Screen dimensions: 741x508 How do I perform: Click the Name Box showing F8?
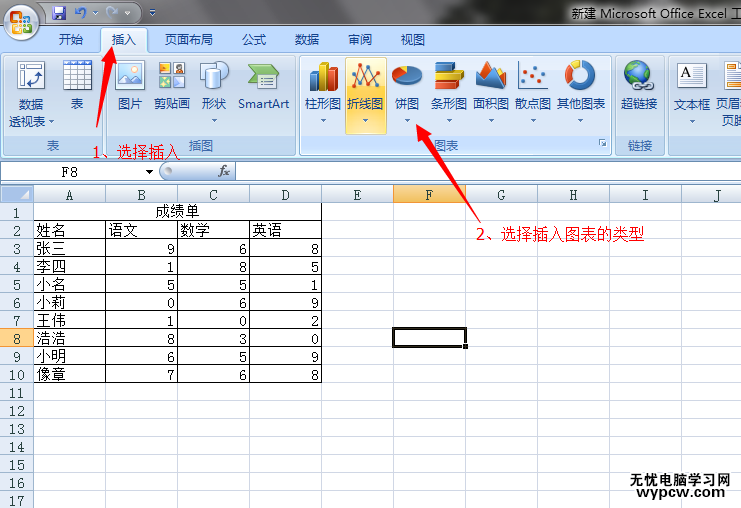72,172
